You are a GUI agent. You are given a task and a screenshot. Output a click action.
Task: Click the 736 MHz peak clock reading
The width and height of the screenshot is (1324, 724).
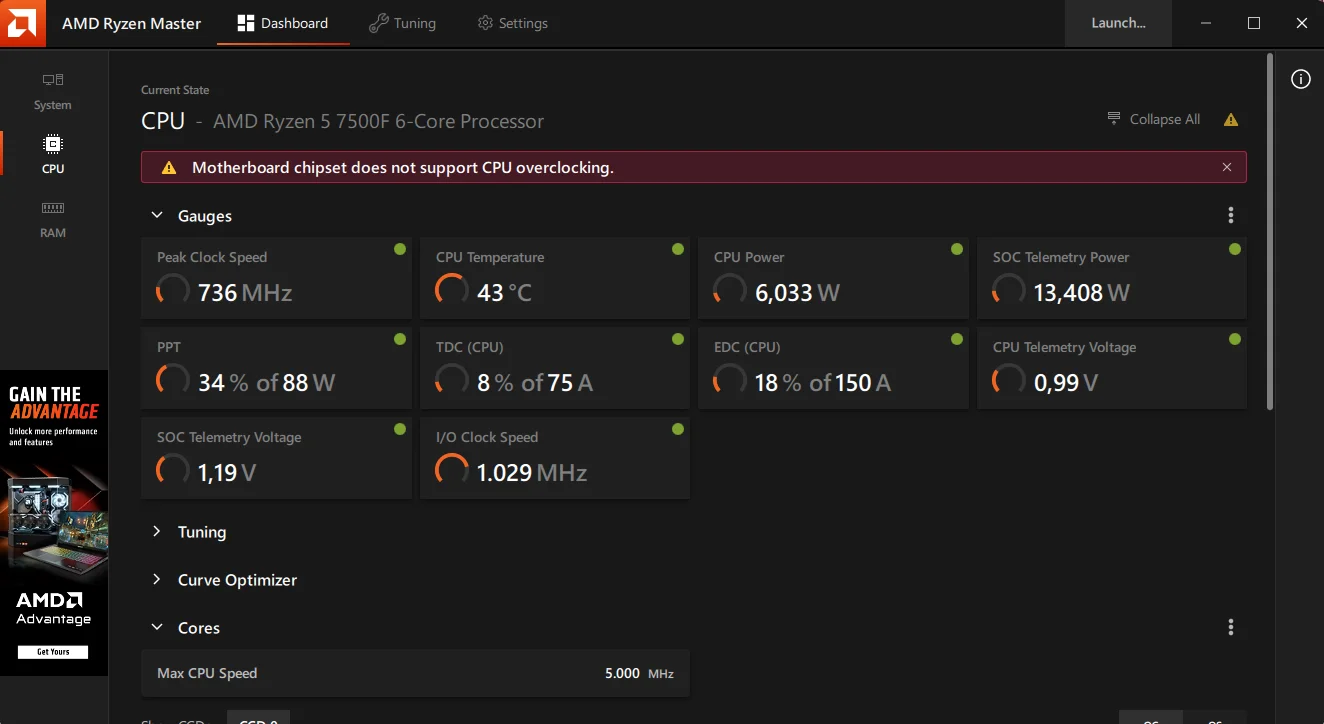(245, 293)
